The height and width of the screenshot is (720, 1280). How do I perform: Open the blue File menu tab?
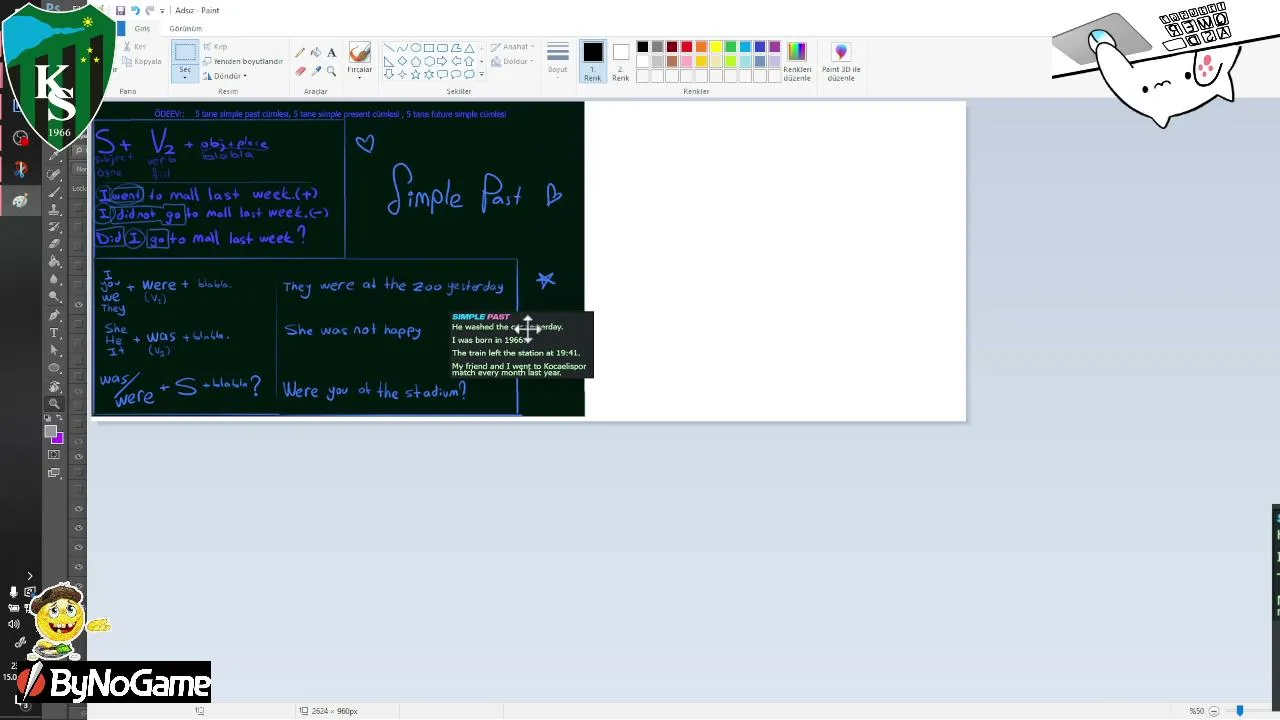tap(121, 28)
